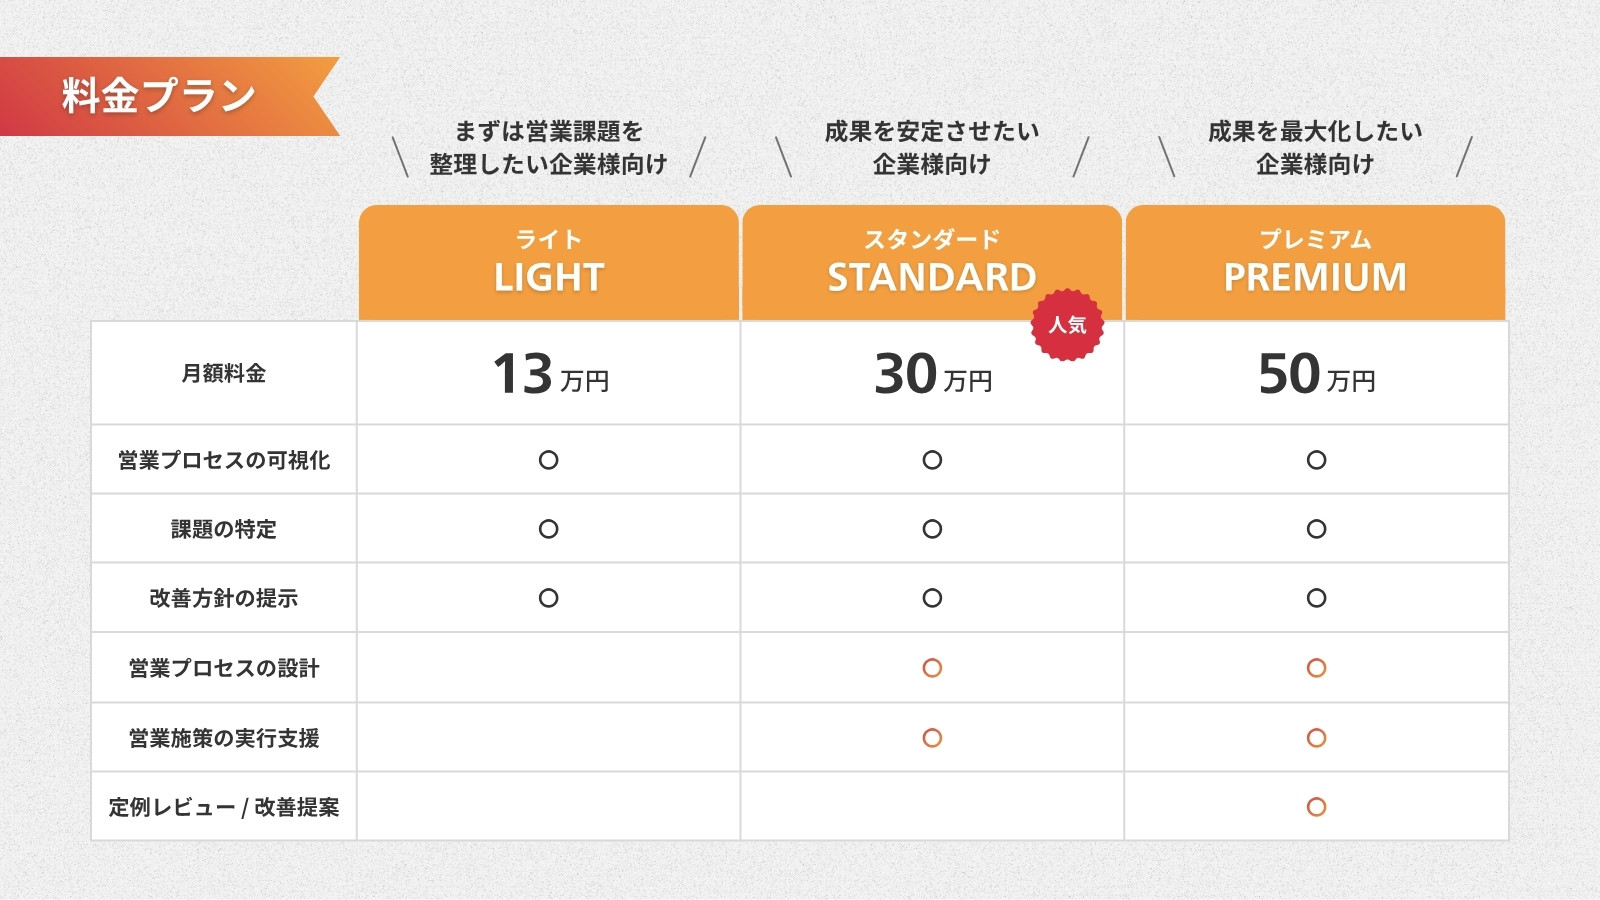Select the PREMIUM plan header
This screenshot has width=1600, height=900.
[1316, 263]
